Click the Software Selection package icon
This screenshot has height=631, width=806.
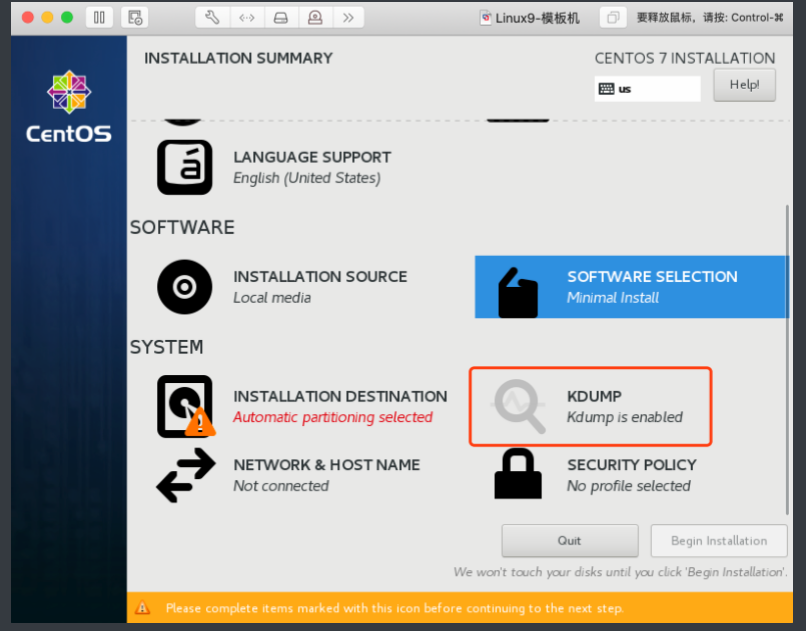pos(518,292)
